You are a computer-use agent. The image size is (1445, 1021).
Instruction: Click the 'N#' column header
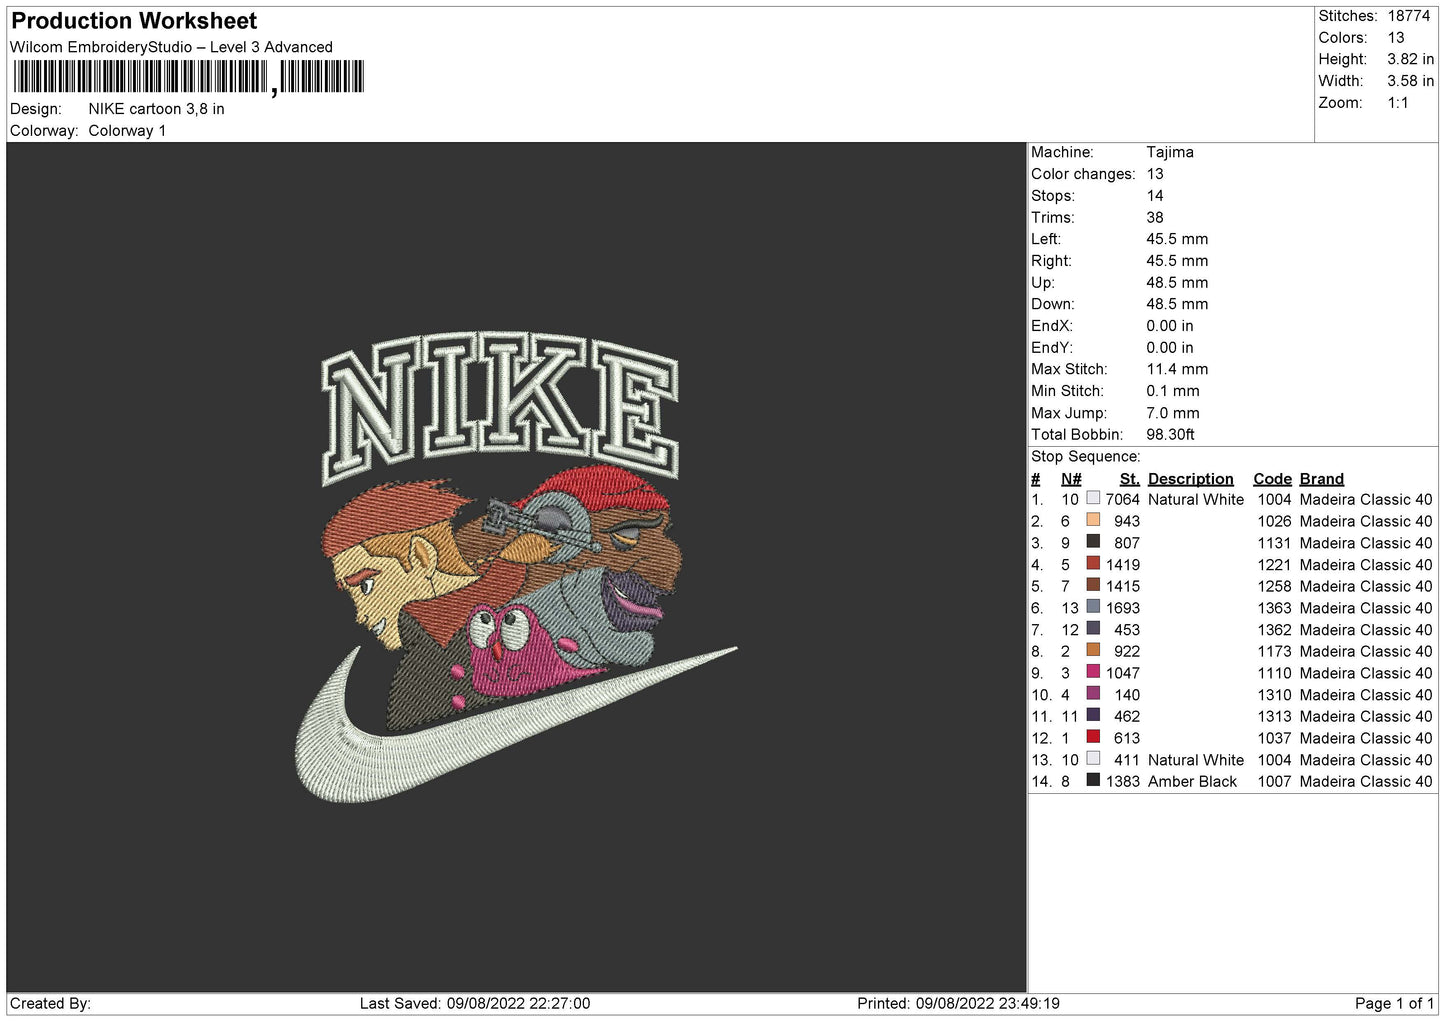tap(1071, 479)
